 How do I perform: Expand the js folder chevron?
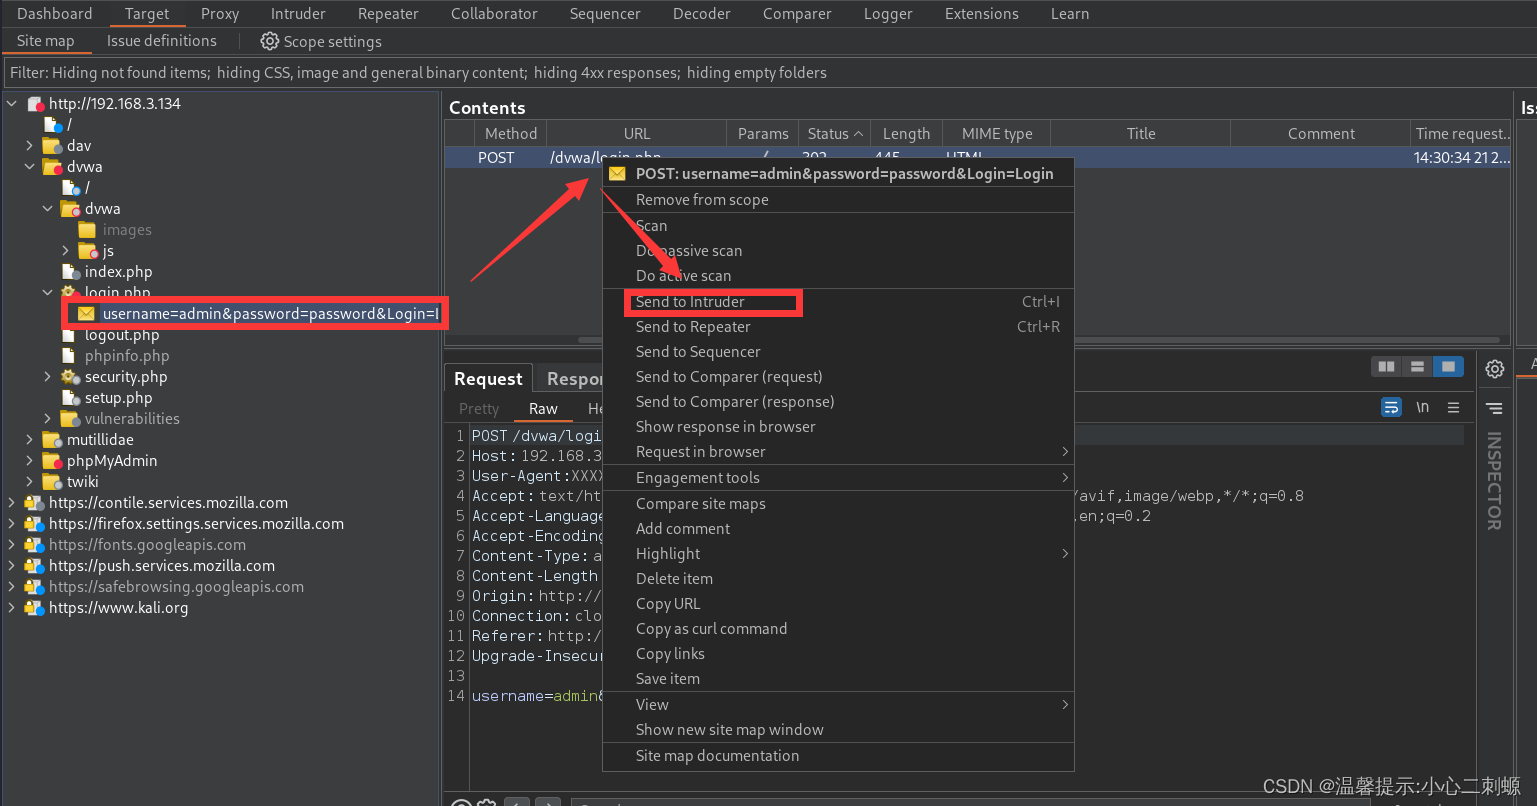pyautogui.click(x=66, y=251)
